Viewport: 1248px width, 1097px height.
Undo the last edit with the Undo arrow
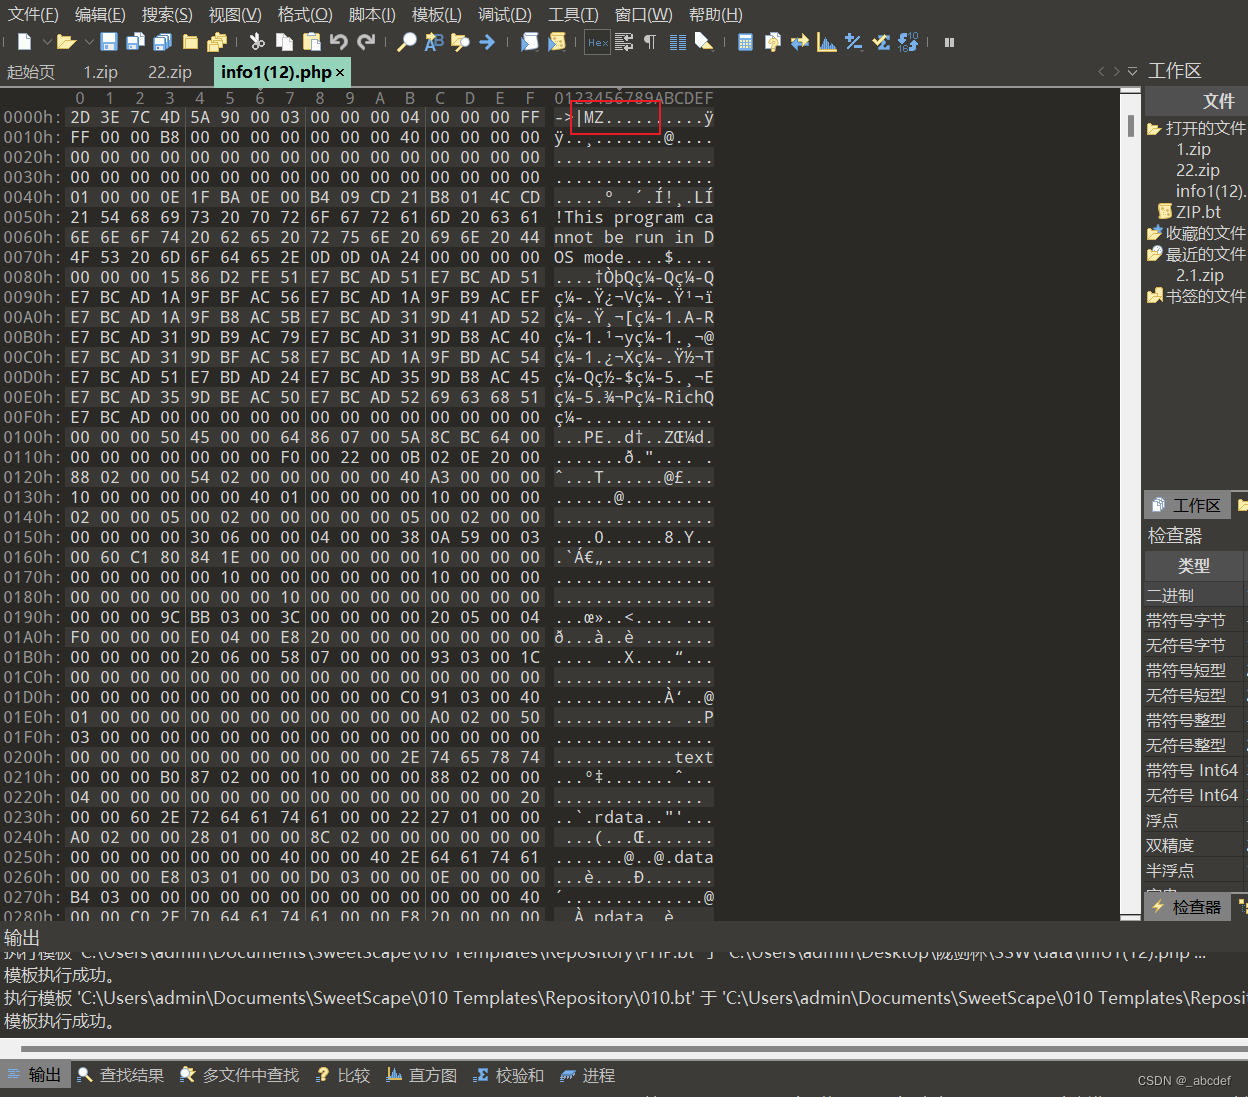(x=339, y=42)
